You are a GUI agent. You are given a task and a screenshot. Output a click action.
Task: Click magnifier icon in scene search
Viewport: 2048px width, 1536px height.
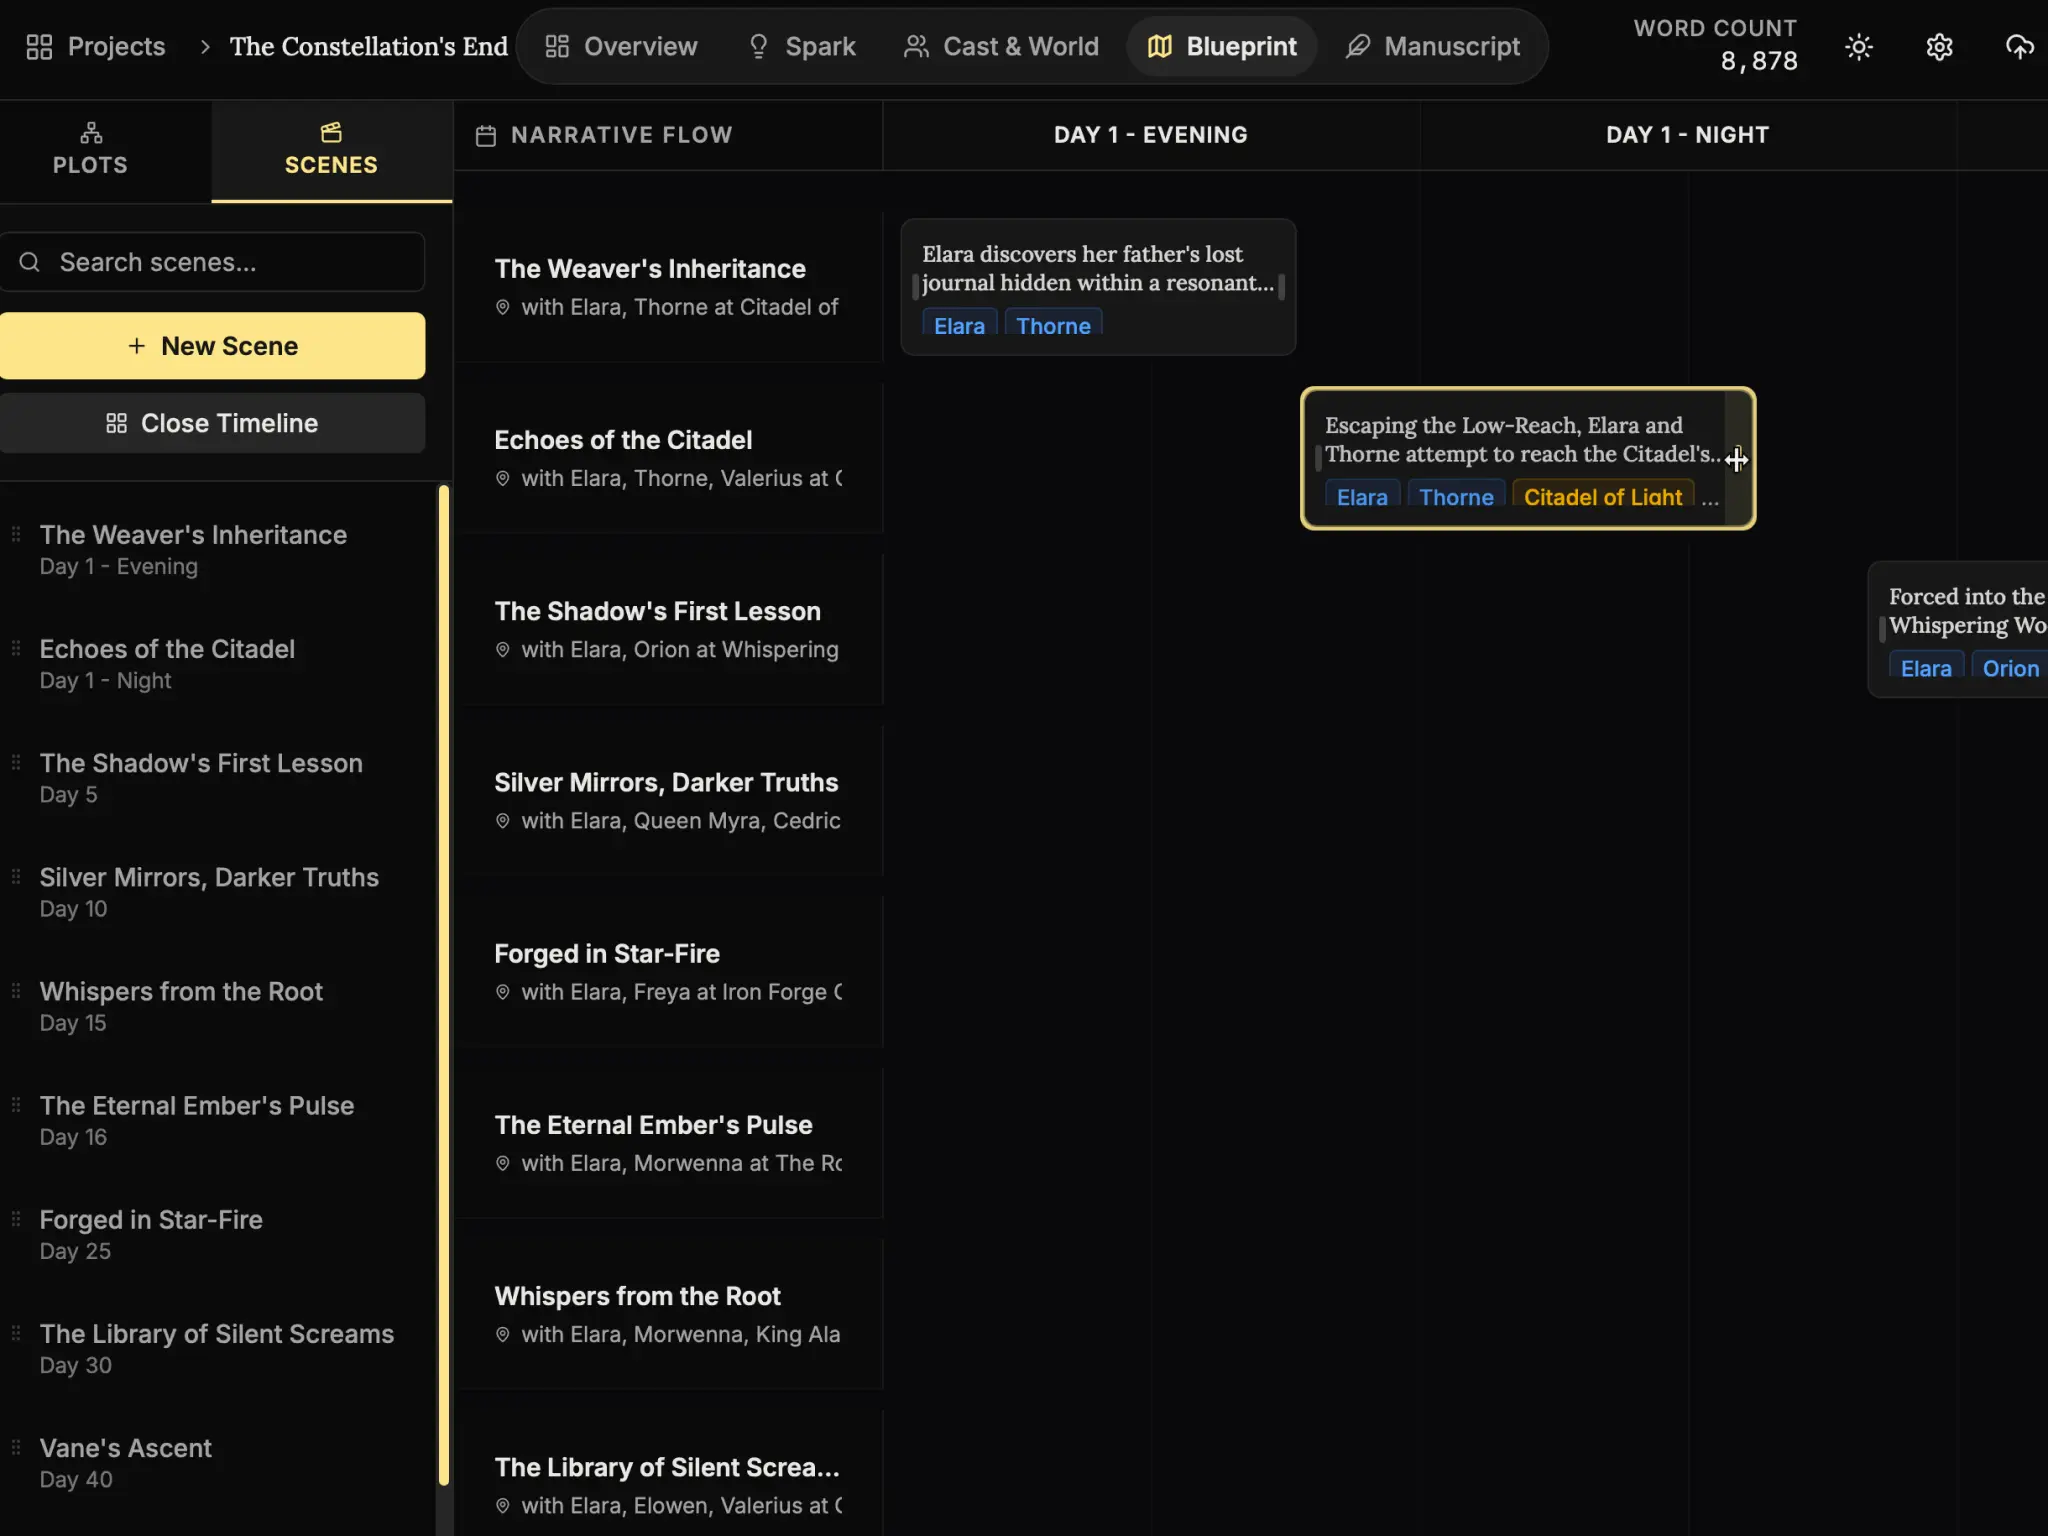pos(30,262)
